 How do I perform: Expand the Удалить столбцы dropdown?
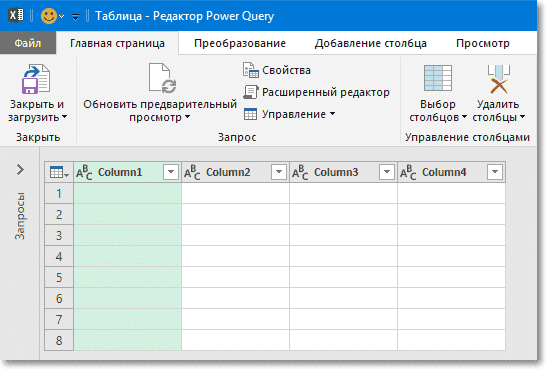(x=522, y=117)
